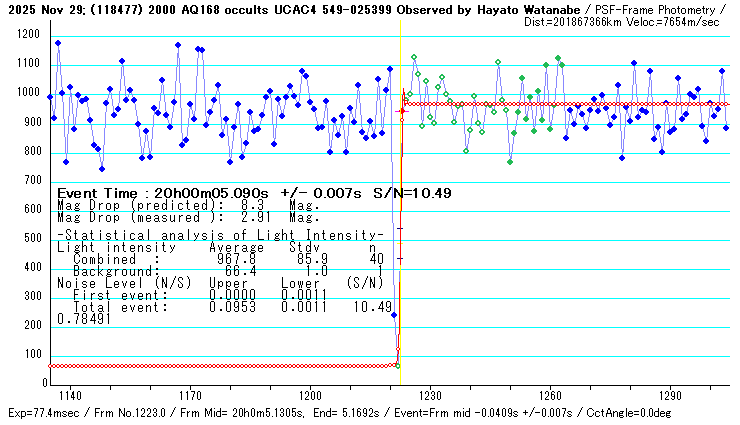Click the 1230 x-axis frame label
The height and width of the screenshot is (425, 740).
pyautogui.click(x=429, y=397)
